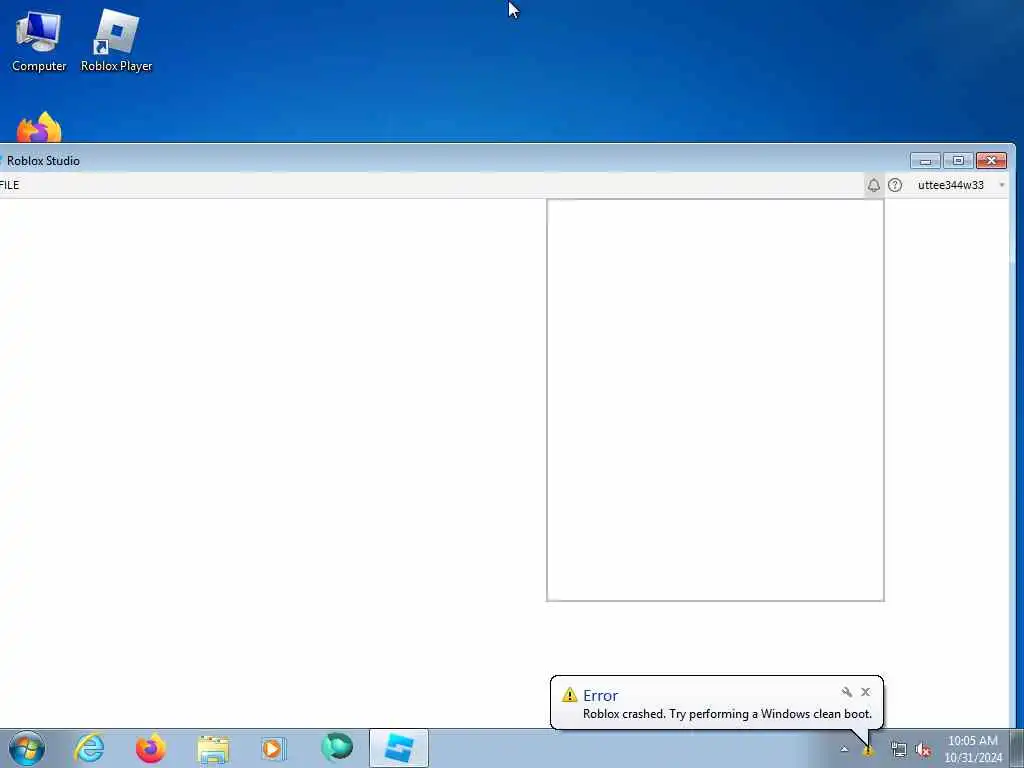Screen dimensions: 1024x768
Task: Click the help question mark icon
Action: tap(895, 185)
